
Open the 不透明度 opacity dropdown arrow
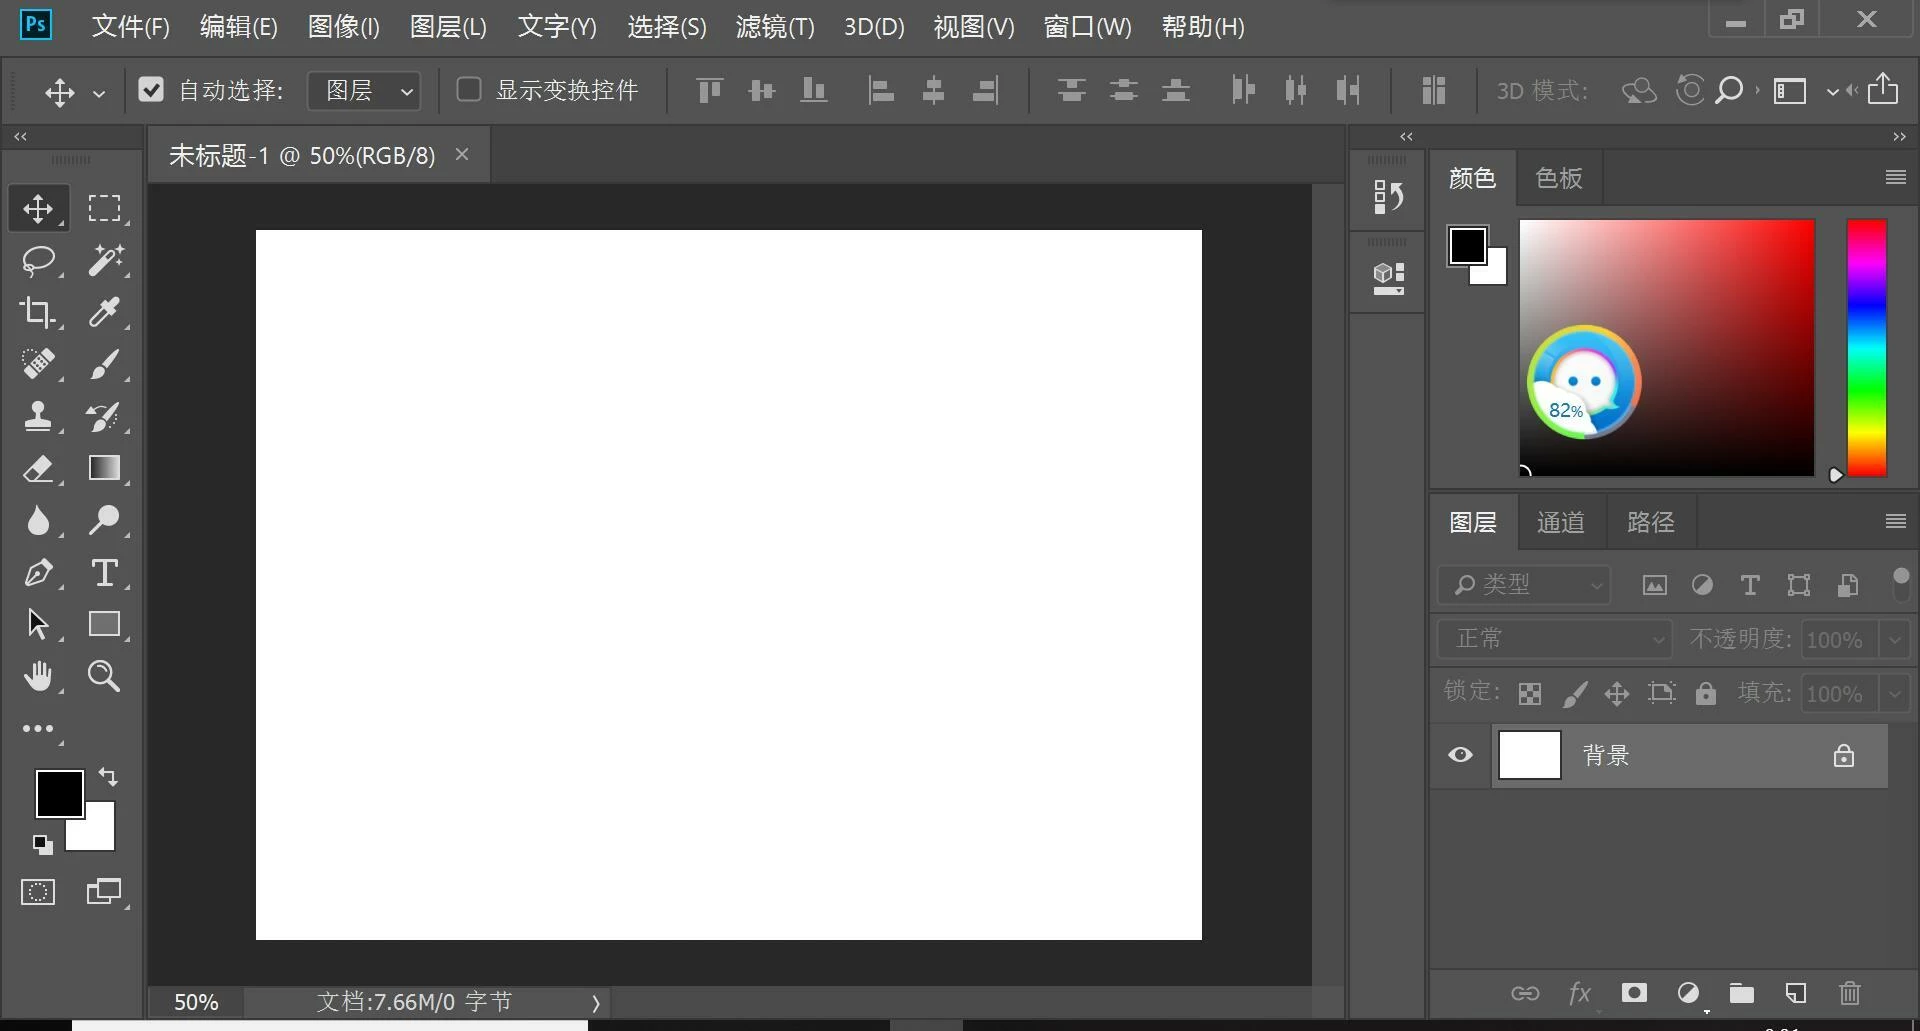point(1894,639)
